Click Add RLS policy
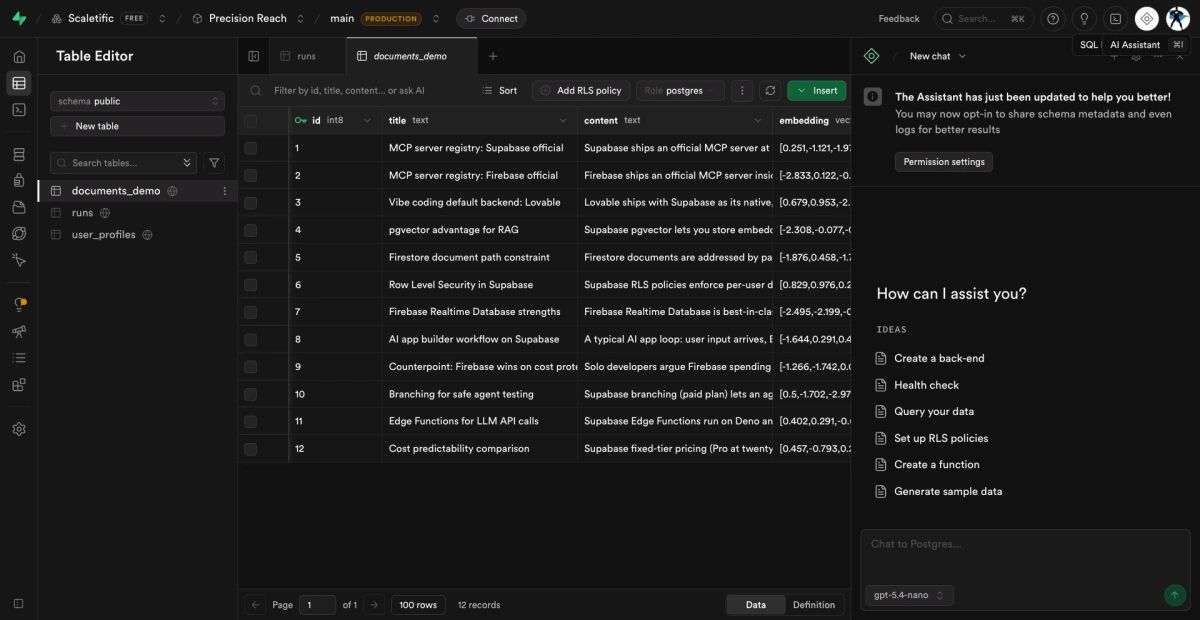The image size is (1200, 620). pos(580,90)
